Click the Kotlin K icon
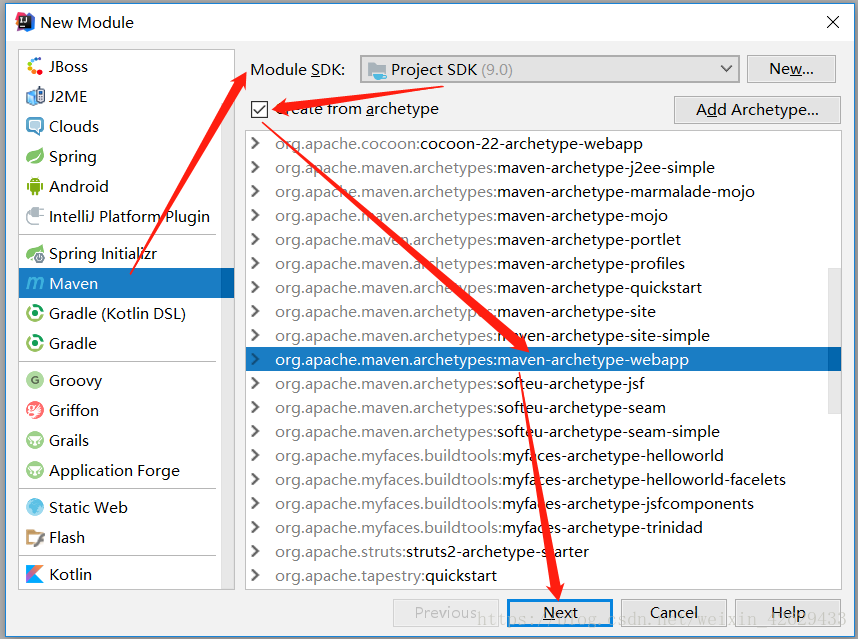 [35, 574]
